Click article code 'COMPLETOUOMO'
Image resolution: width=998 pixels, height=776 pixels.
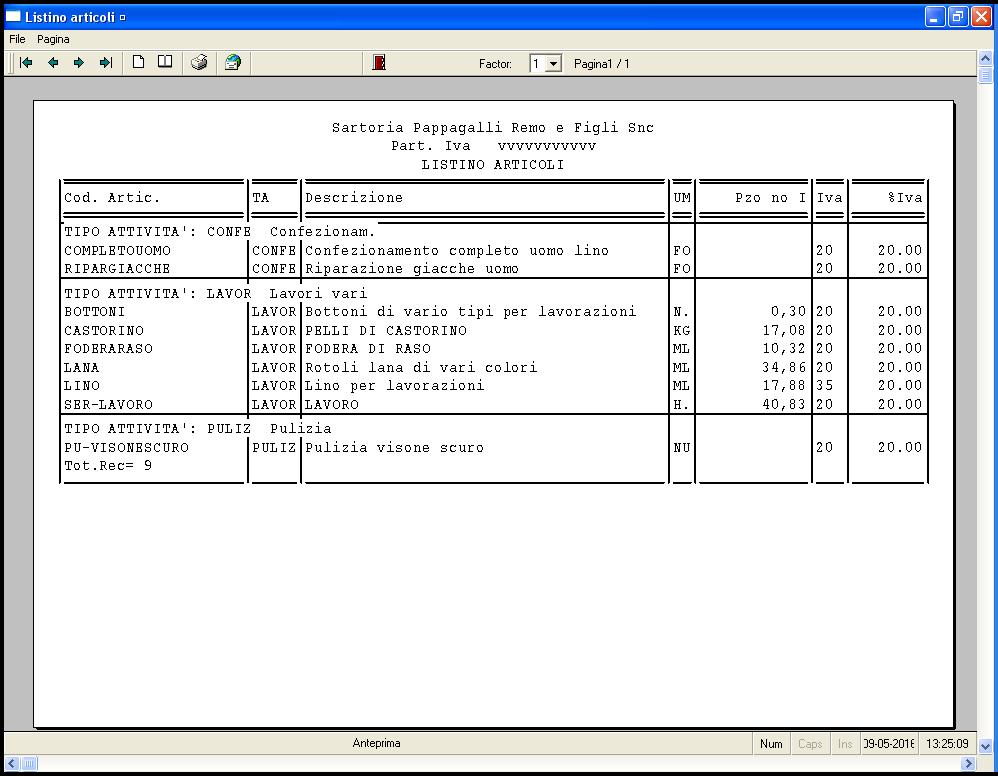(x=118, y=251)
